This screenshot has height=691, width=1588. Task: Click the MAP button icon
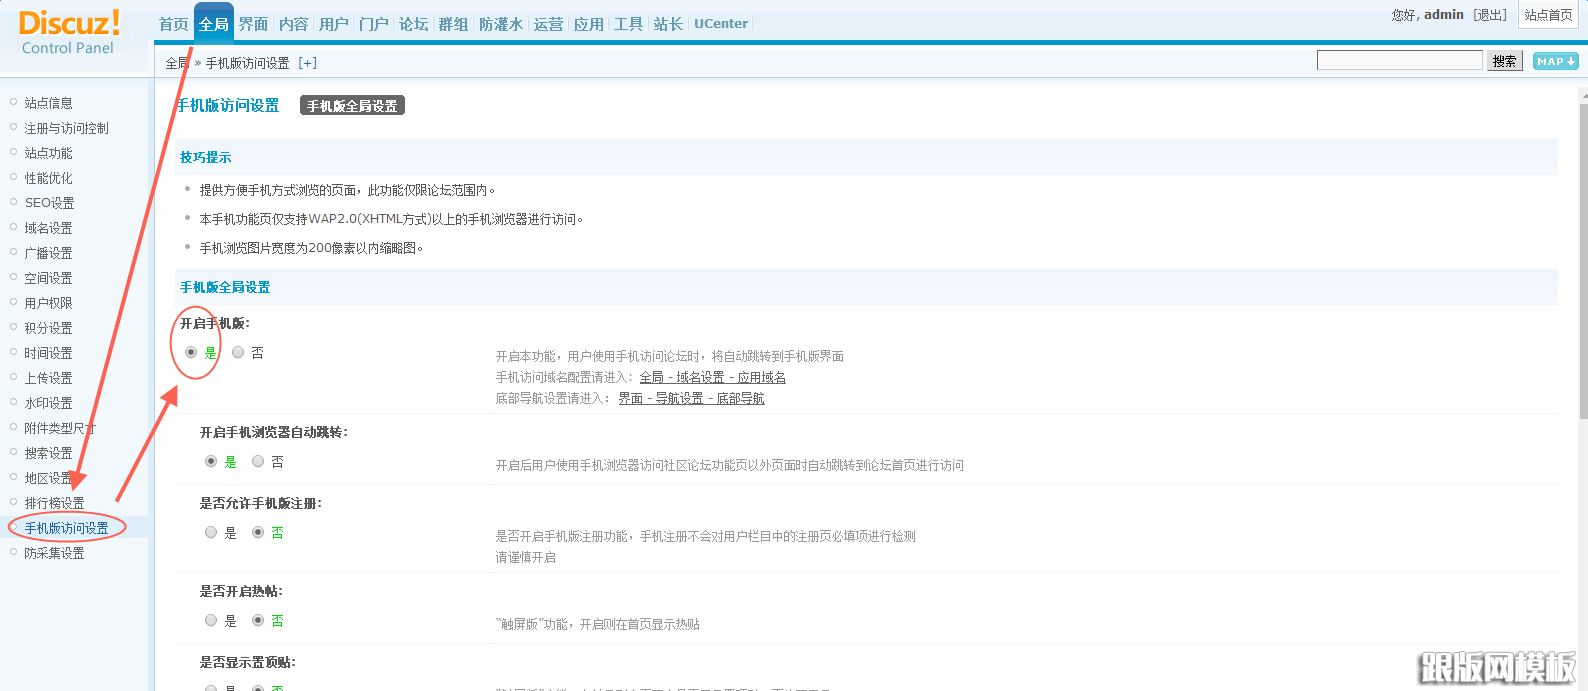1555,61
